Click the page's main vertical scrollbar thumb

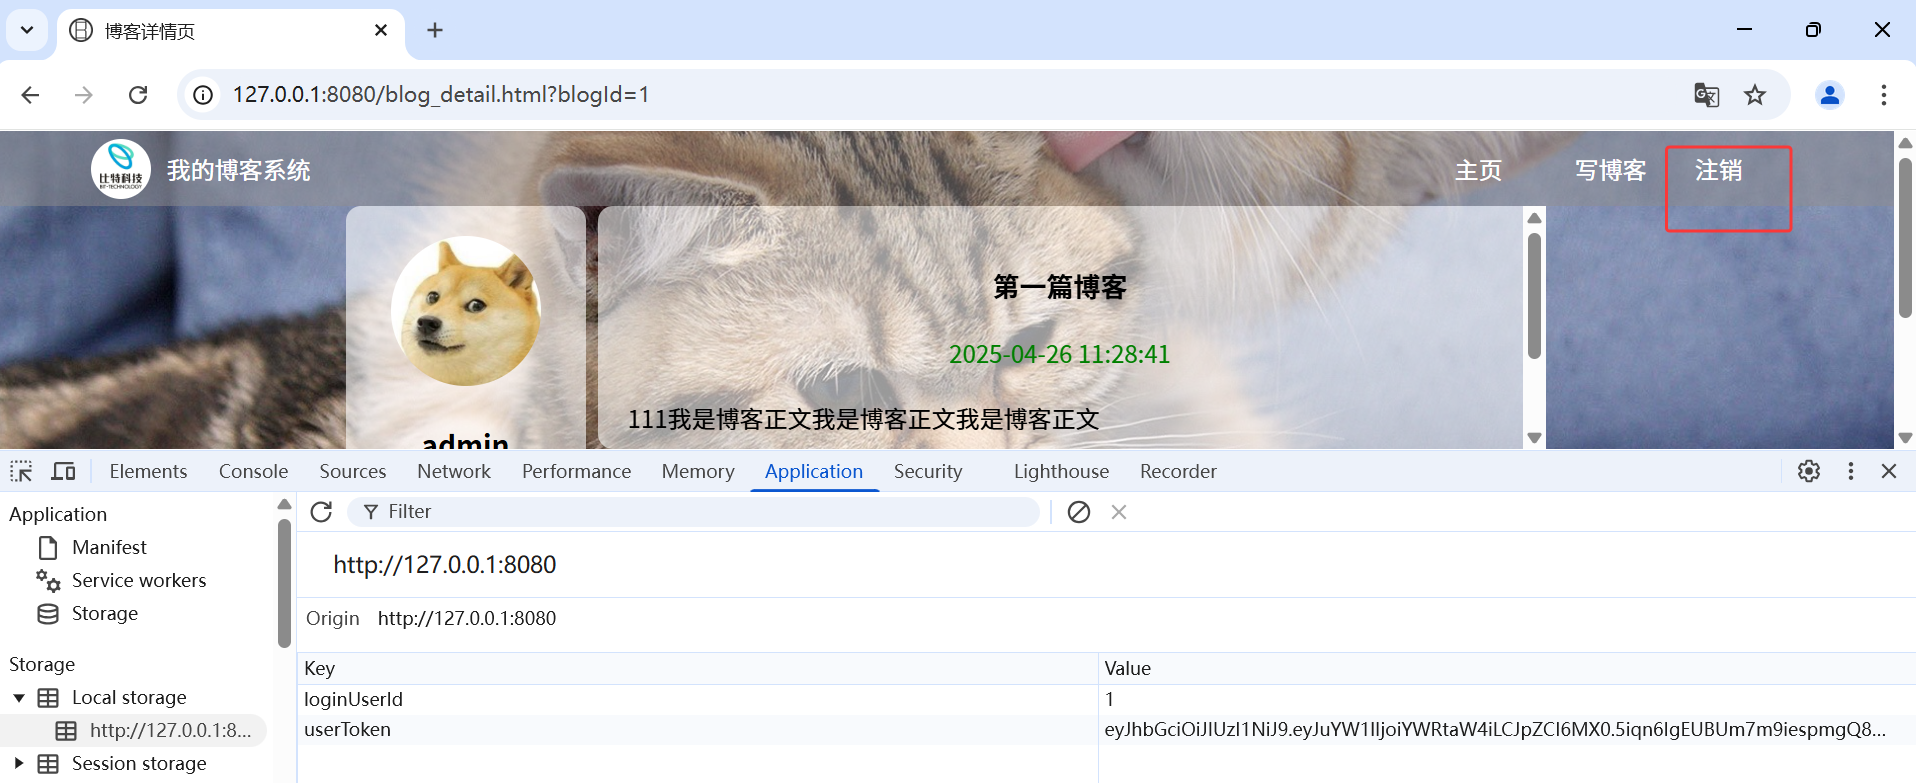coord(1905,237)
